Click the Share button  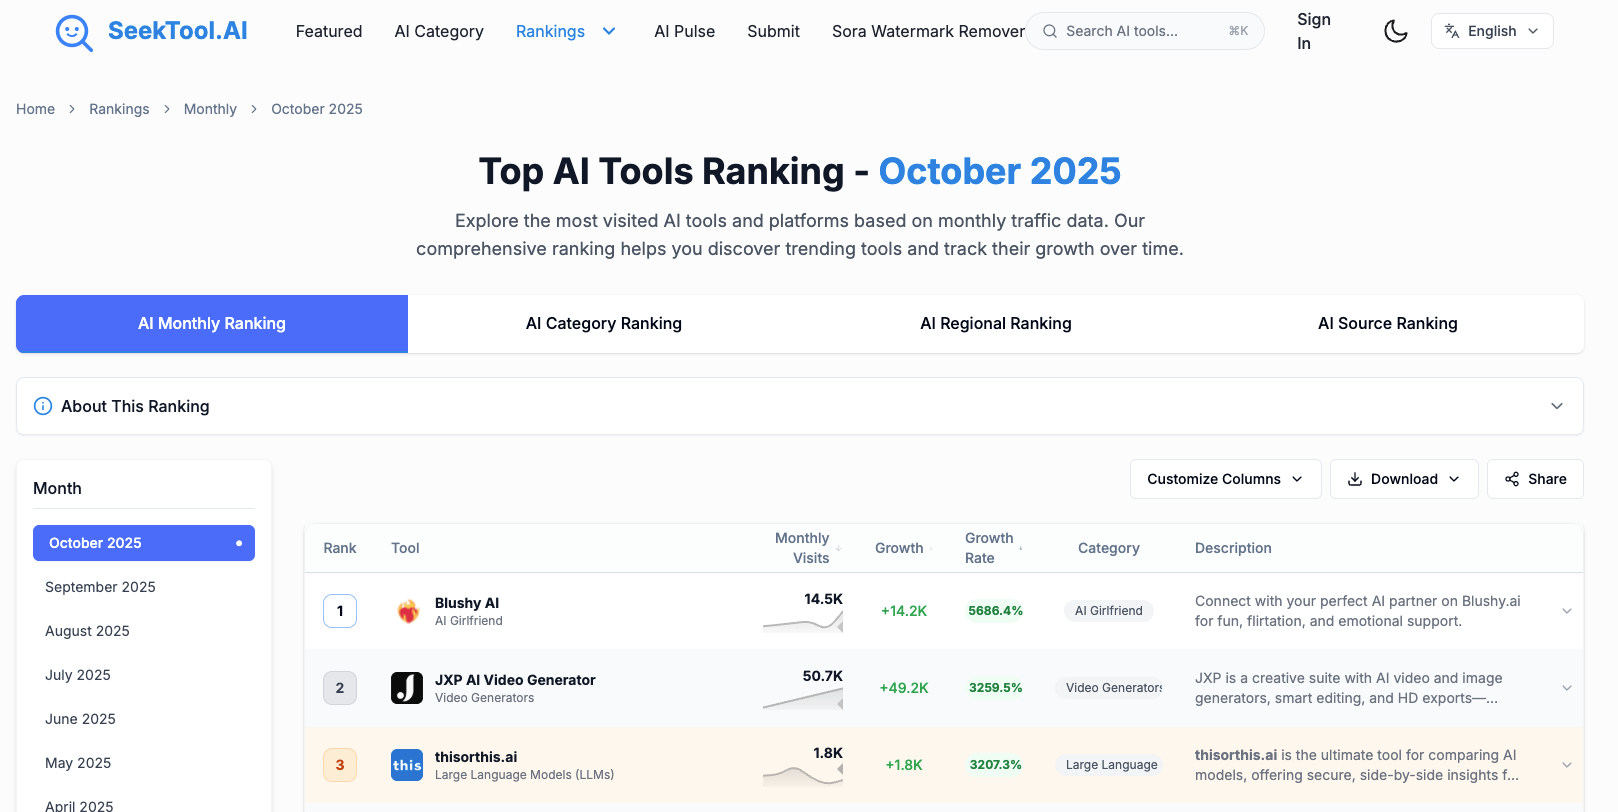point(1535,479)
